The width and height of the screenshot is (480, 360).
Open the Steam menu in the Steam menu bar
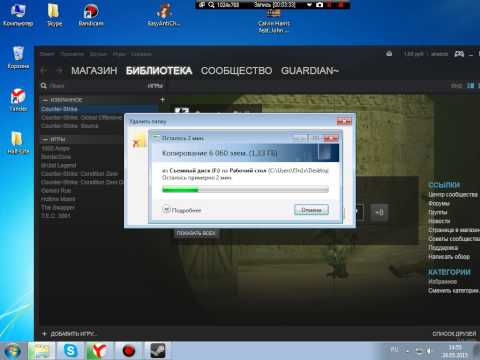click(47, 54)
